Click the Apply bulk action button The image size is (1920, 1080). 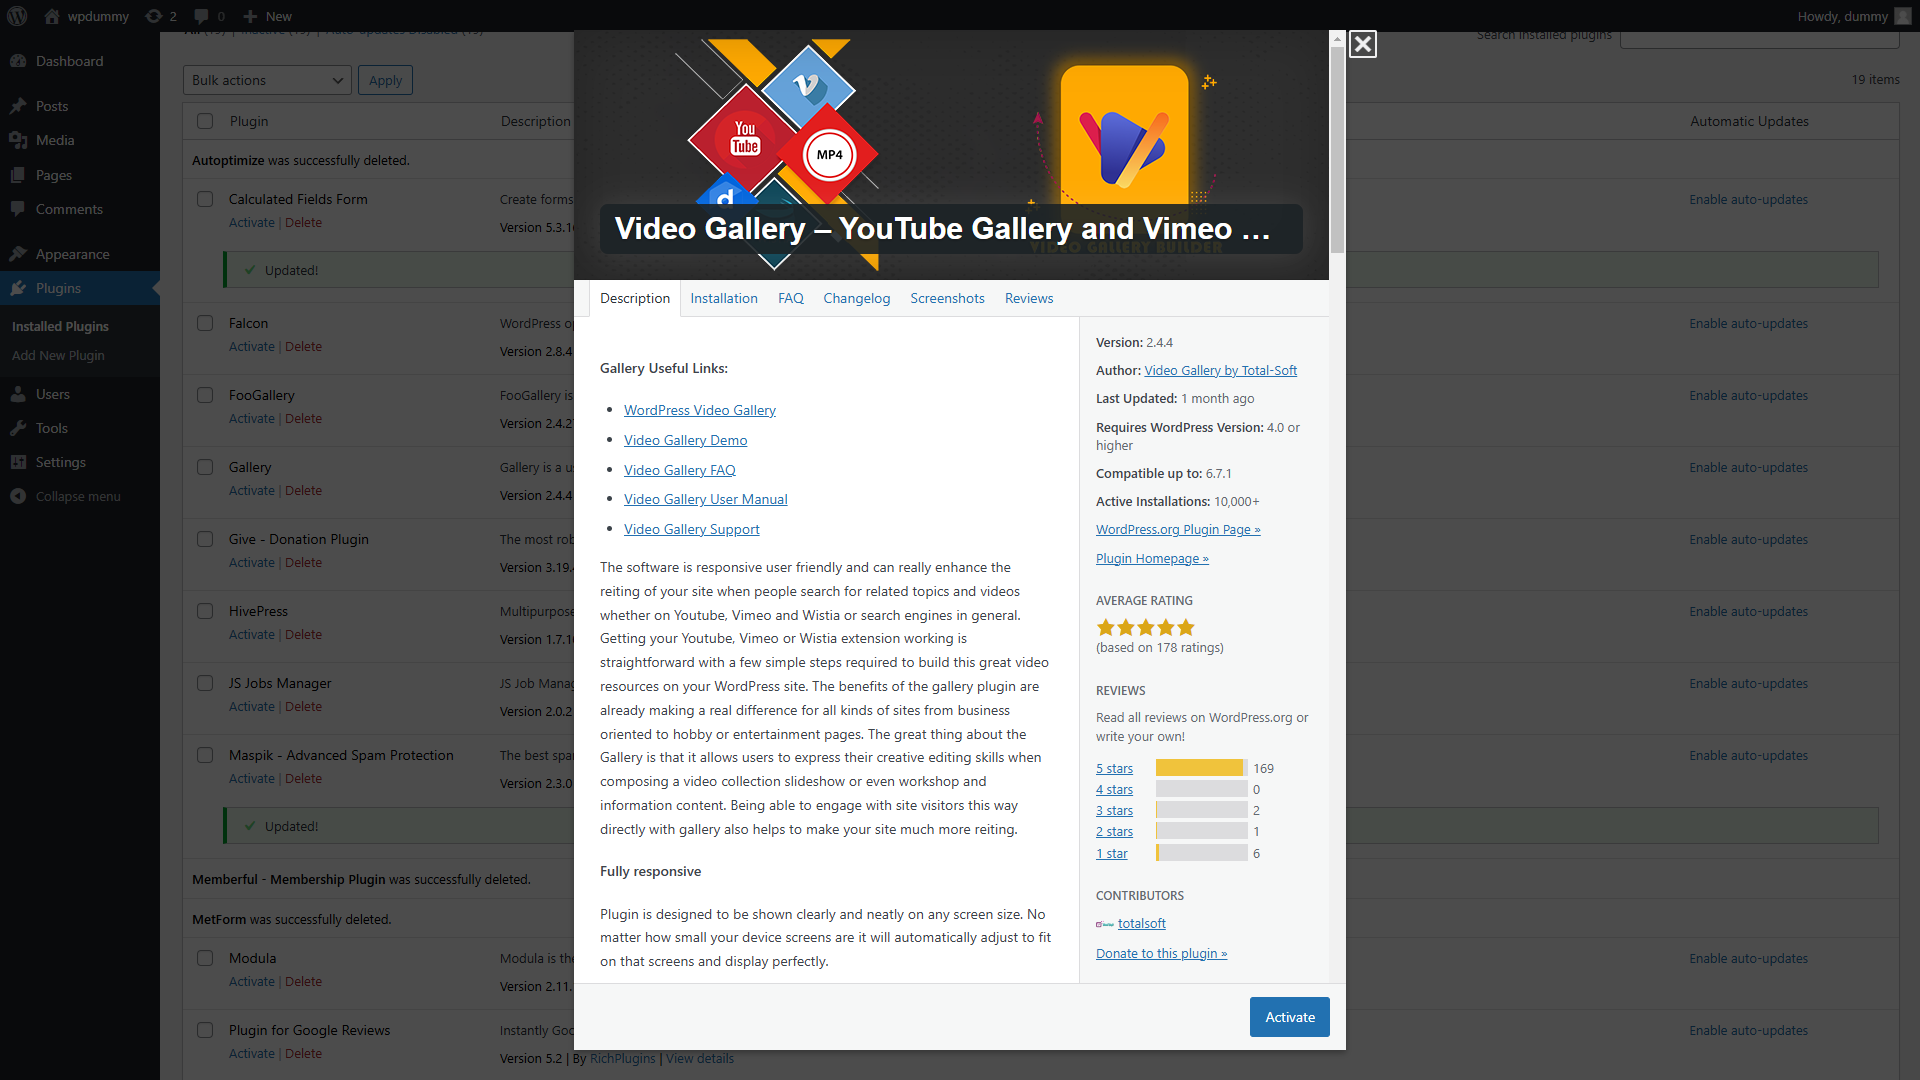(x=385, y=80)
